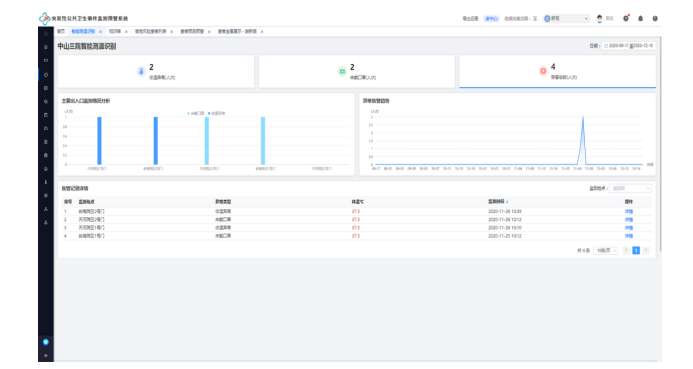Click the glowing blue circle icon in sidebar bottom
Screen dimensions: 693x369
tap(46, 342)
